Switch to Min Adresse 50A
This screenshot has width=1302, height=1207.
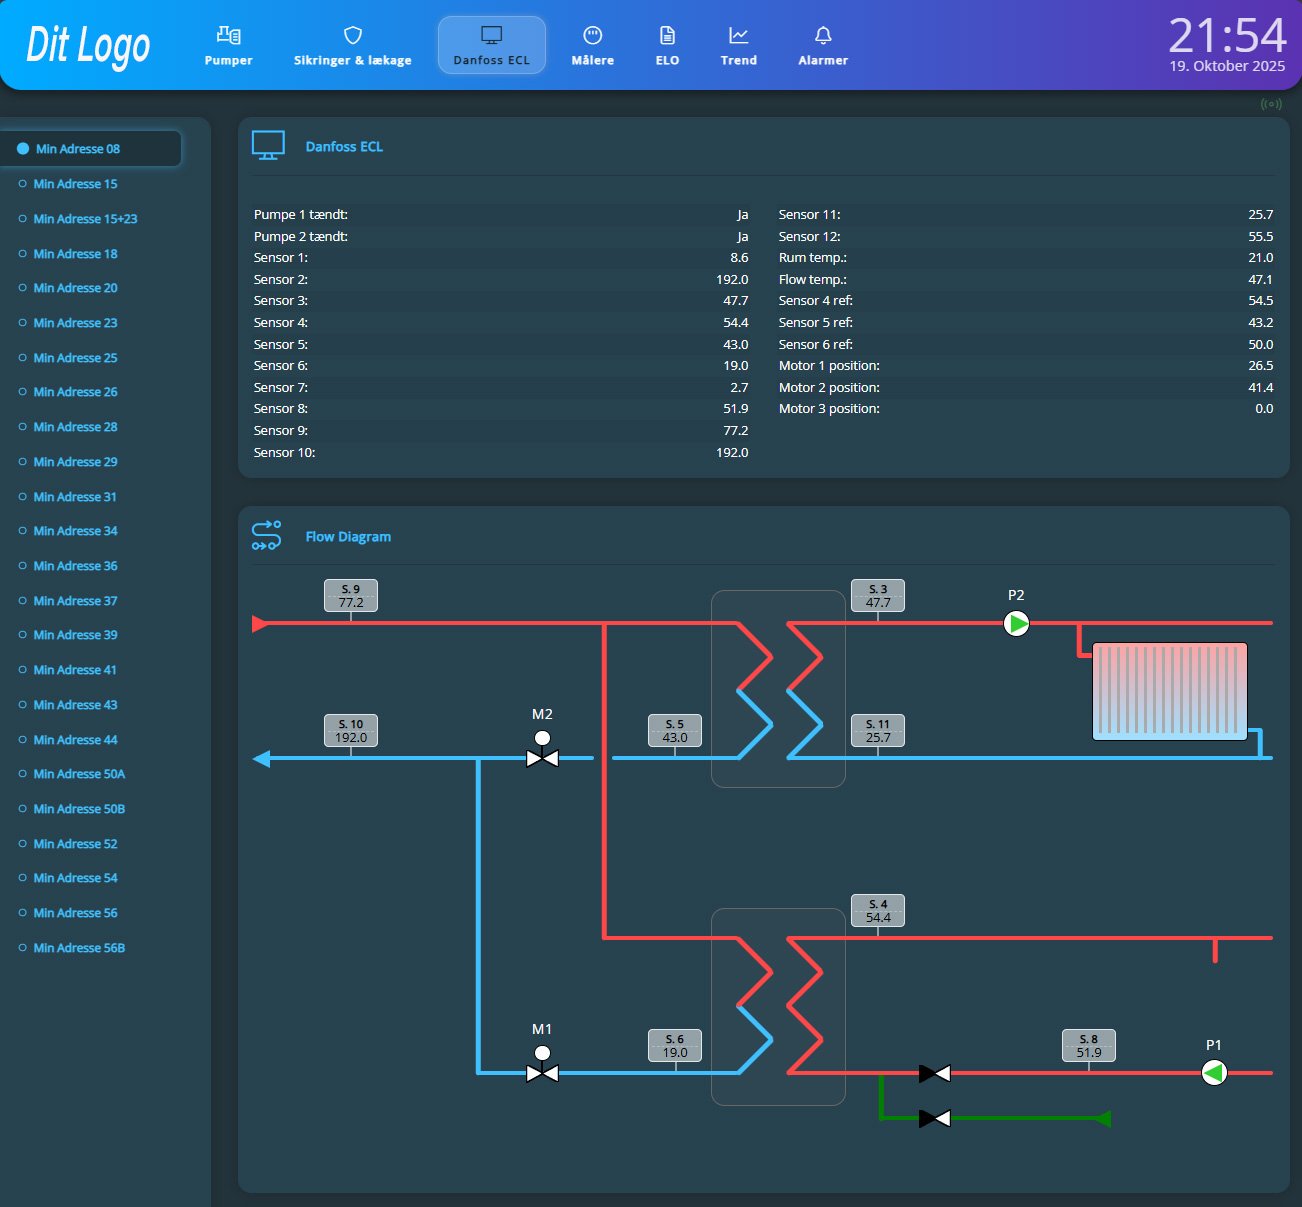coord(79,774)
